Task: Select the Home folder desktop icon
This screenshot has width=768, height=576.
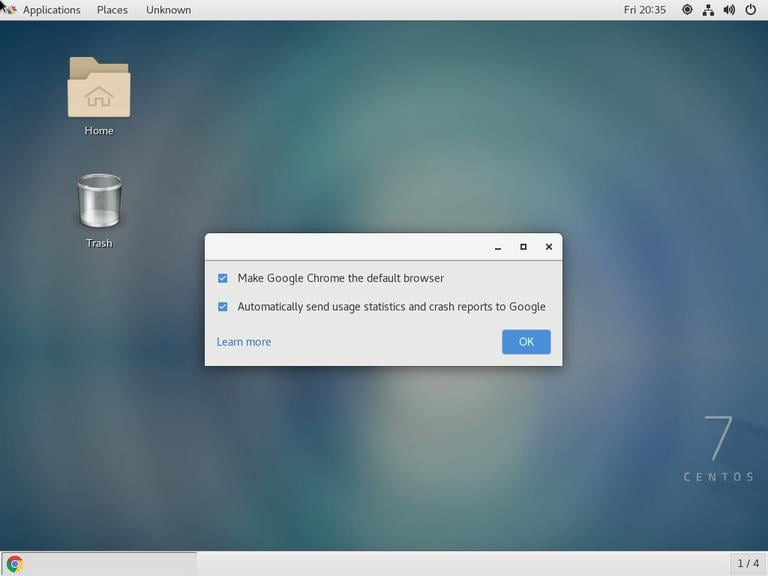Action: click(99, 96)
